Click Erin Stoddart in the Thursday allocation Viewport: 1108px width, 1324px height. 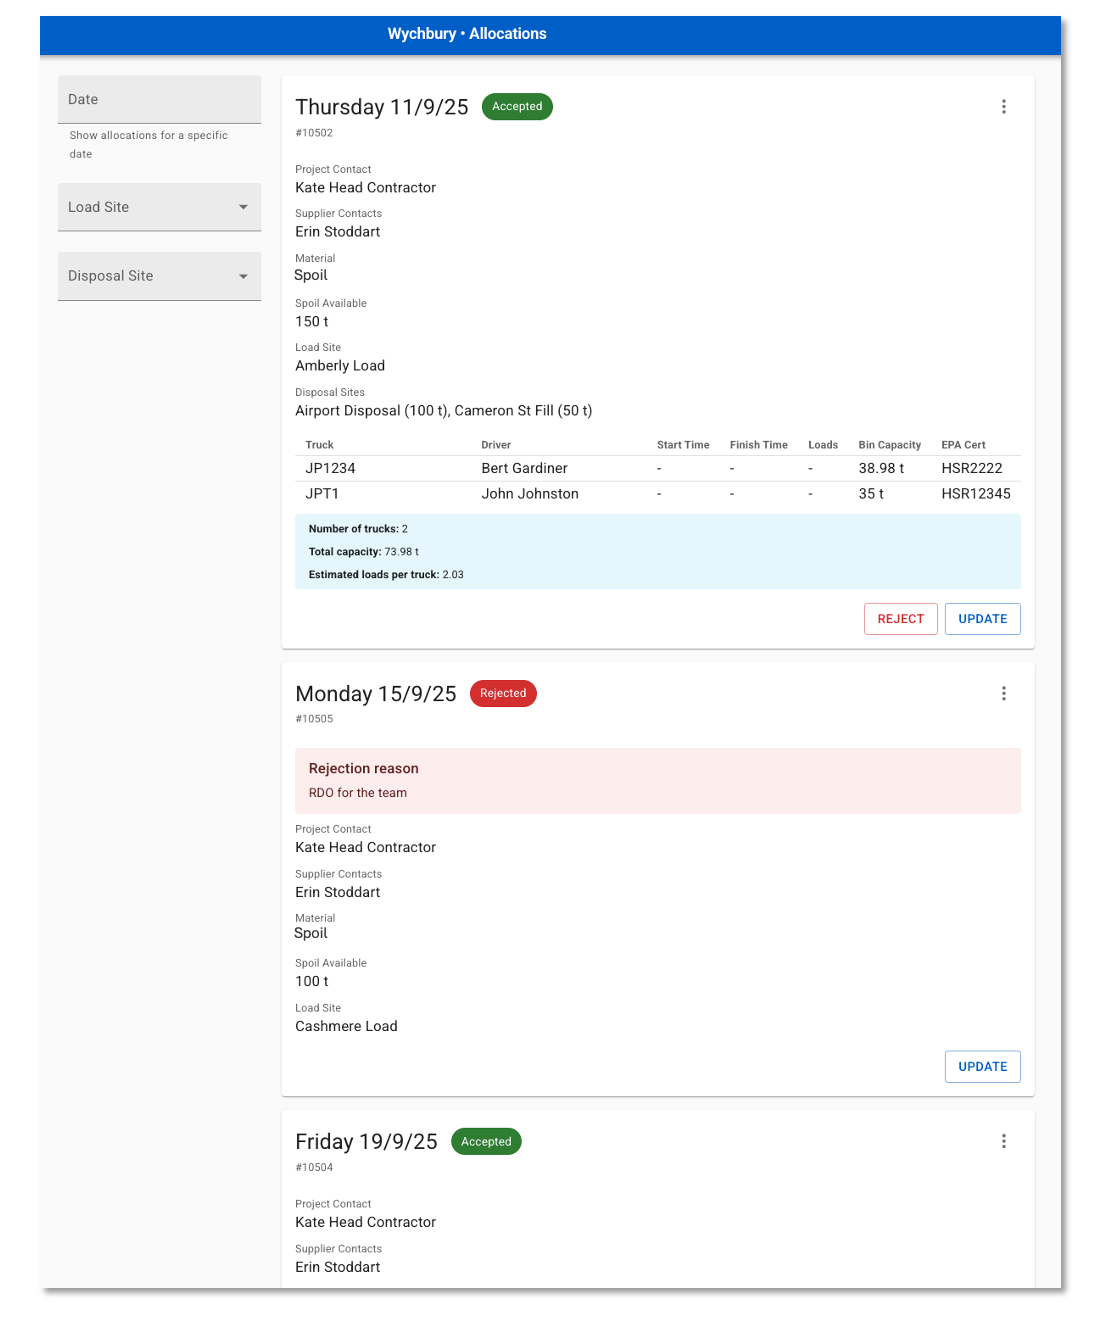[338, 232]
